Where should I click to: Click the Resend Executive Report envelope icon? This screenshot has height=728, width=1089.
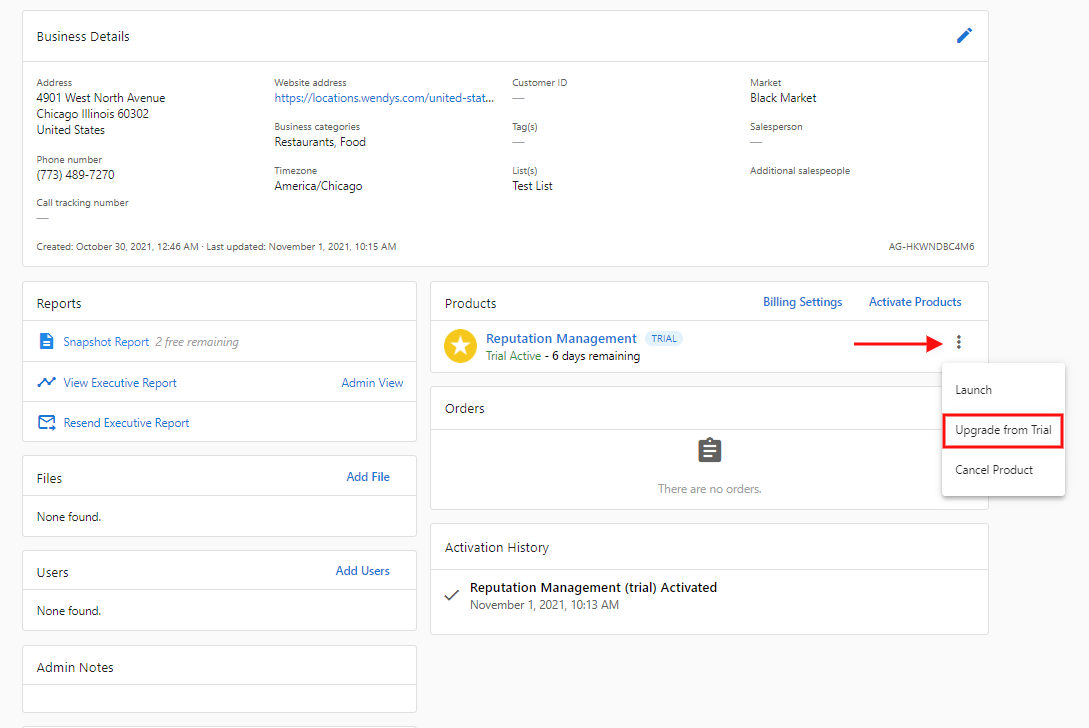coord(47,422)
